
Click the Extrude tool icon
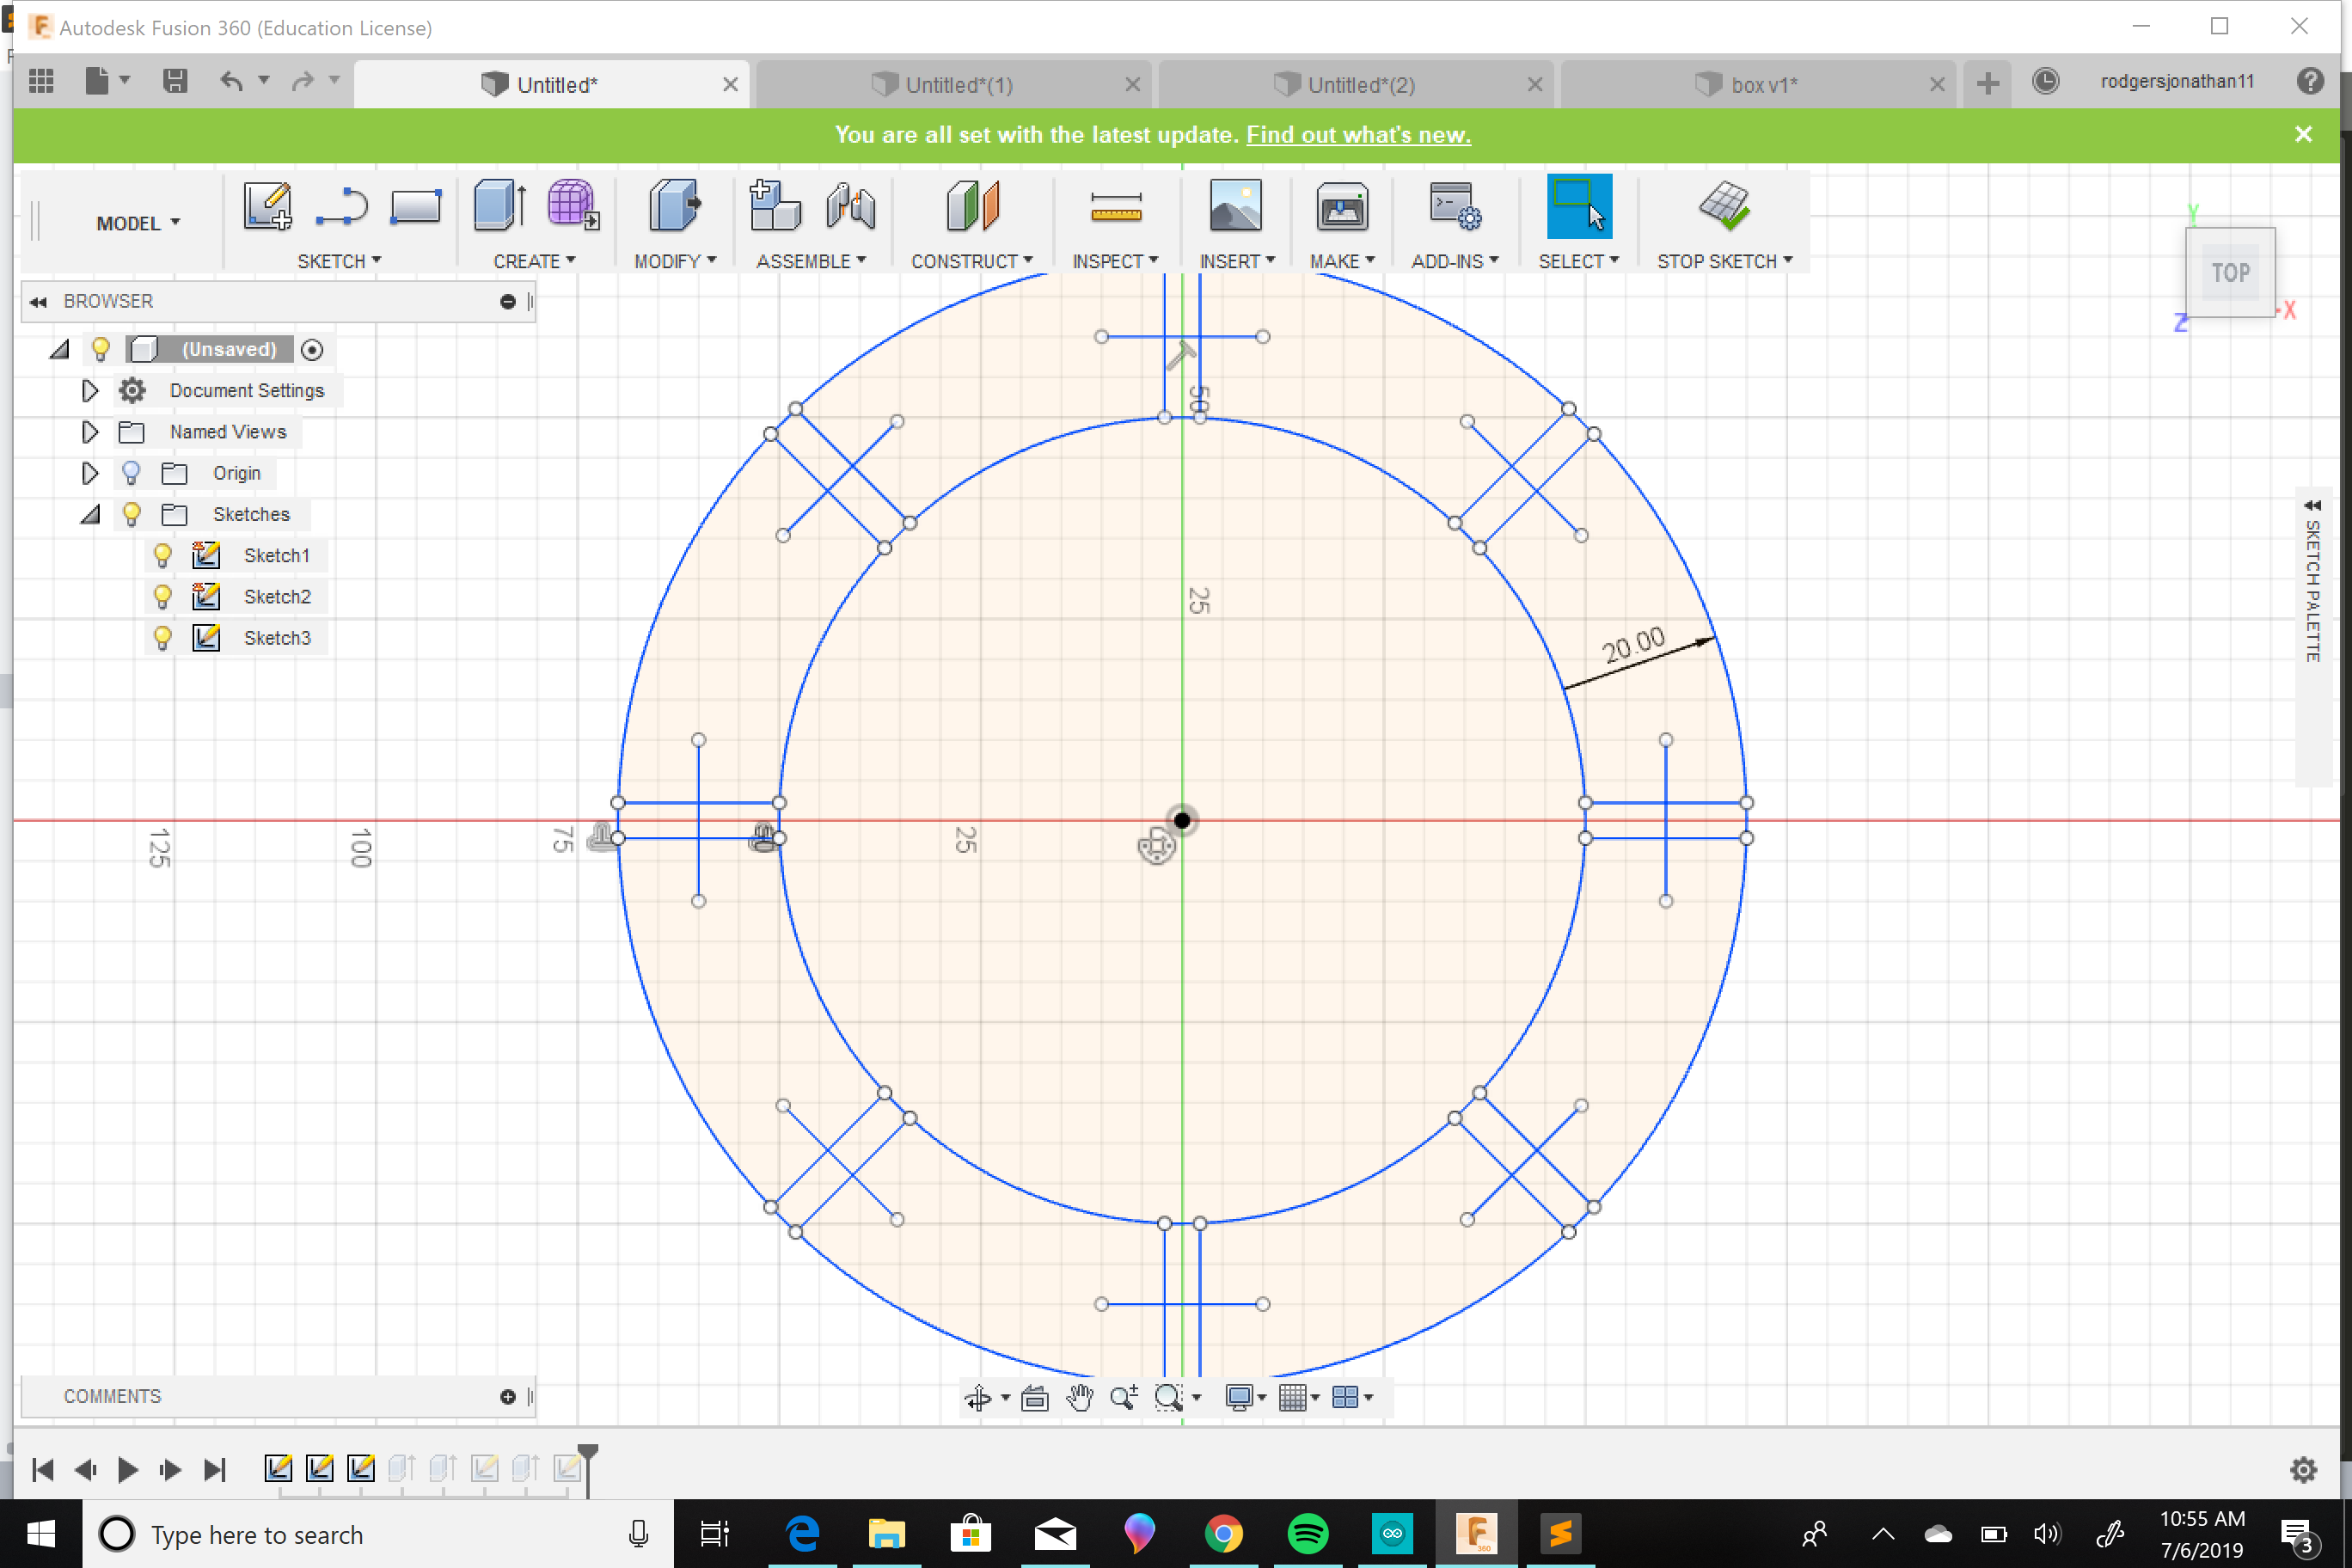tap(500, 206)
